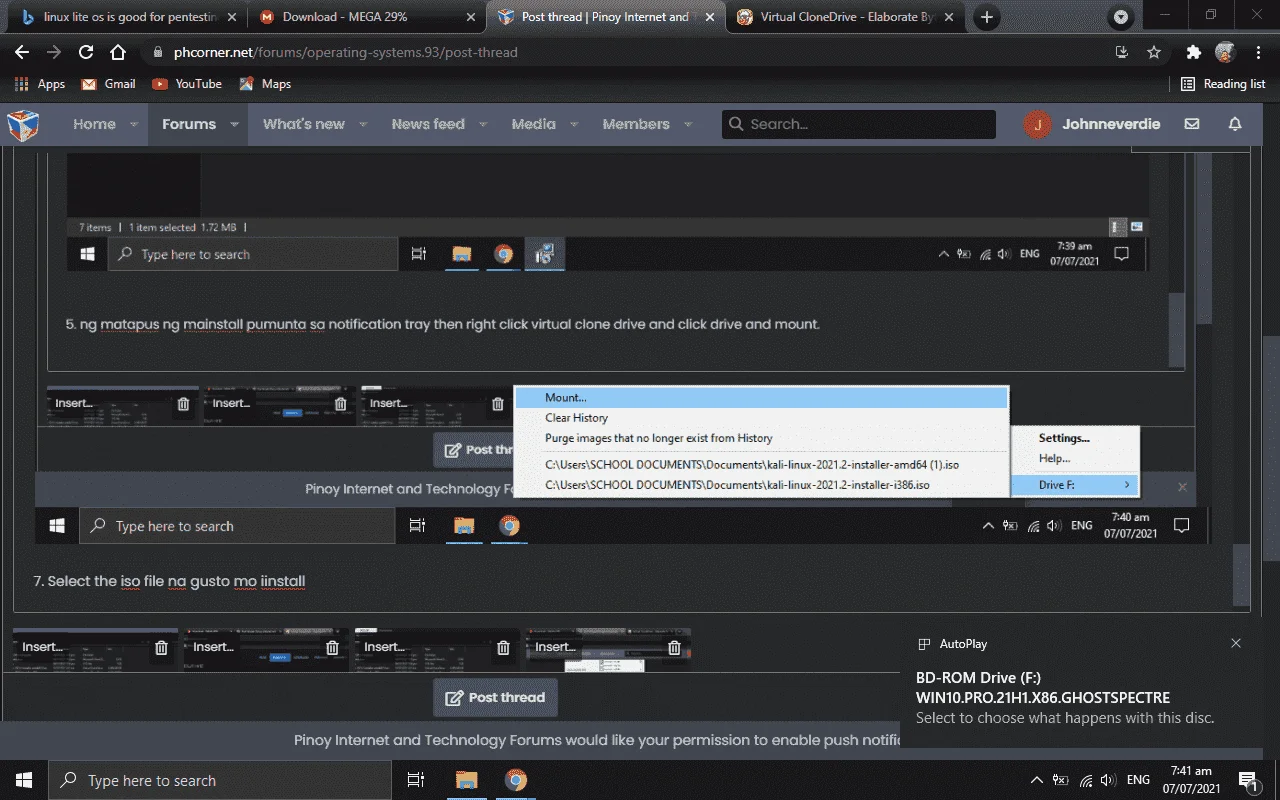Open the Forums nav item
The image size is (1280, 800).
(x=189, y=124)
